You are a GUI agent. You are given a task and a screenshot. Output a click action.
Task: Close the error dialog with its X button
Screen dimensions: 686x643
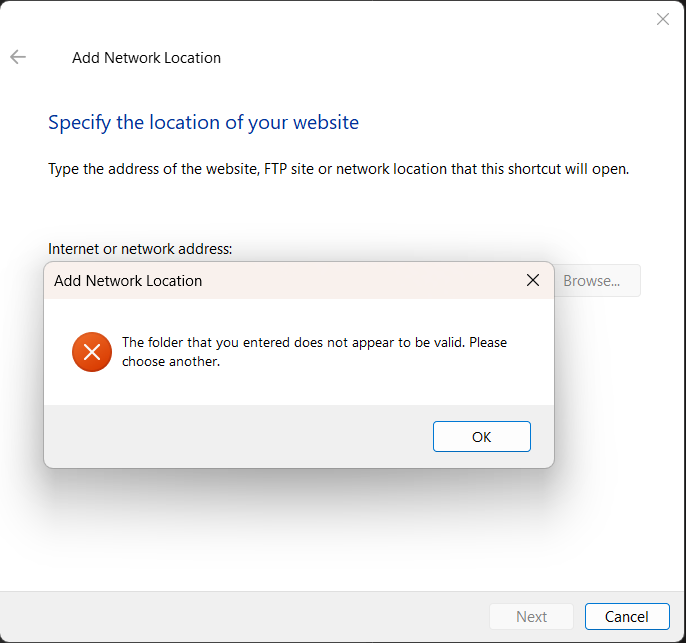click(533, 280)
